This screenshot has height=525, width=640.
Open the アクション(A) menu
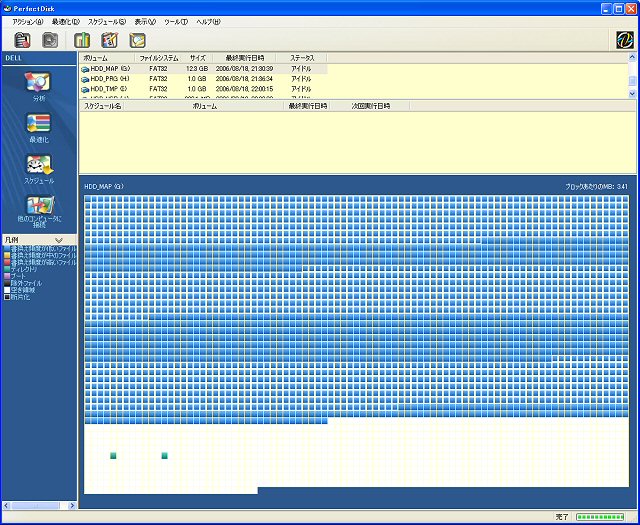click(28, 22)
